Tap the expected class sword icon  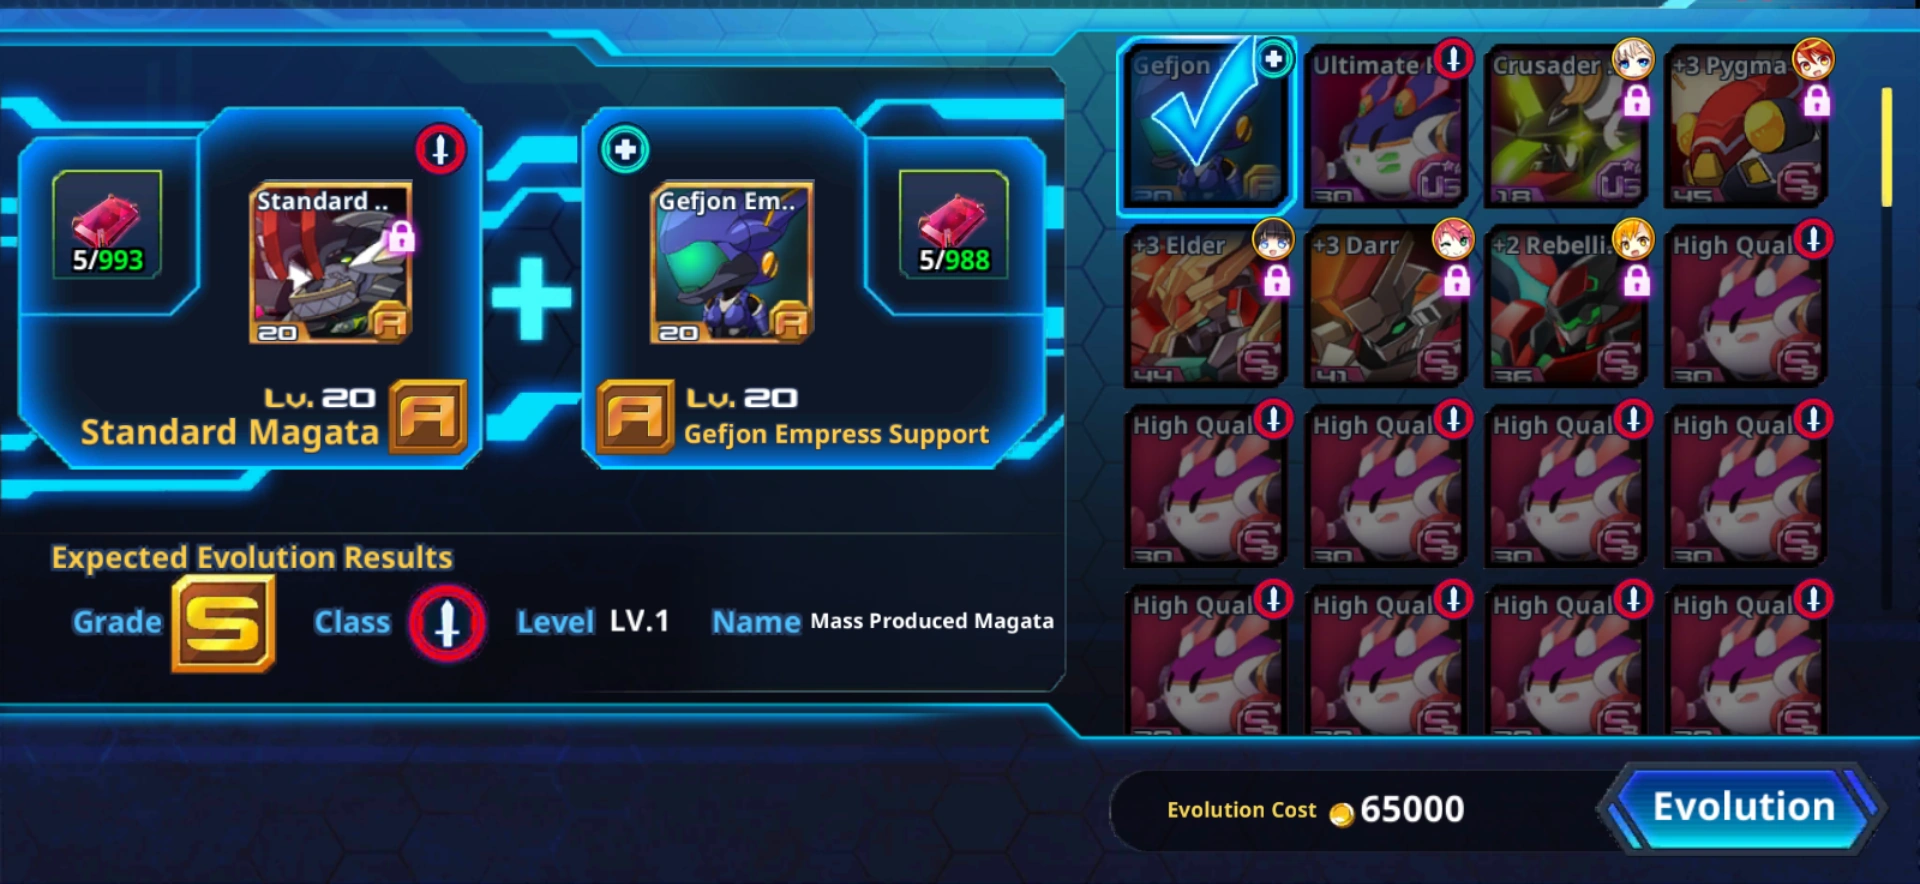(x=447, y=624)
